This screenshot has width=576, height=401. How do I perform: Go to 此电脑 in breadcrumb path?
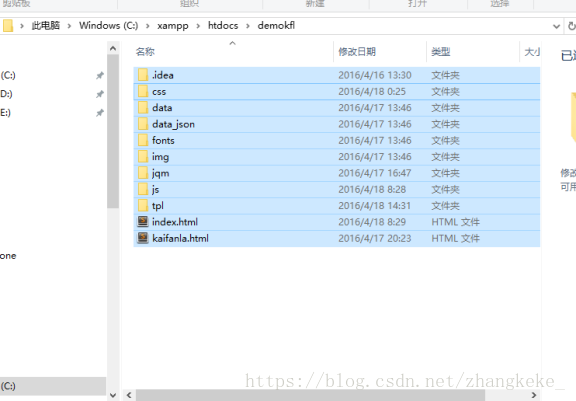[46, 26]
